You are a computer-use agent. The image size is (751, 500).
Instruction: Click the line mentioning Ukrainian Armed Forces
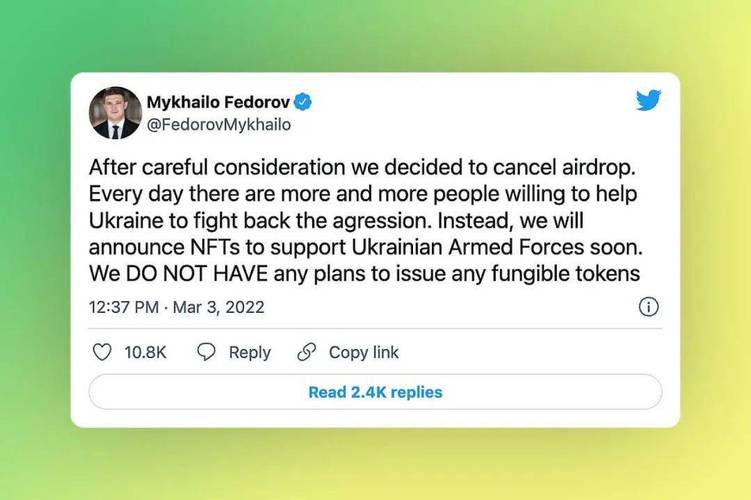click(x=366, y=248)
